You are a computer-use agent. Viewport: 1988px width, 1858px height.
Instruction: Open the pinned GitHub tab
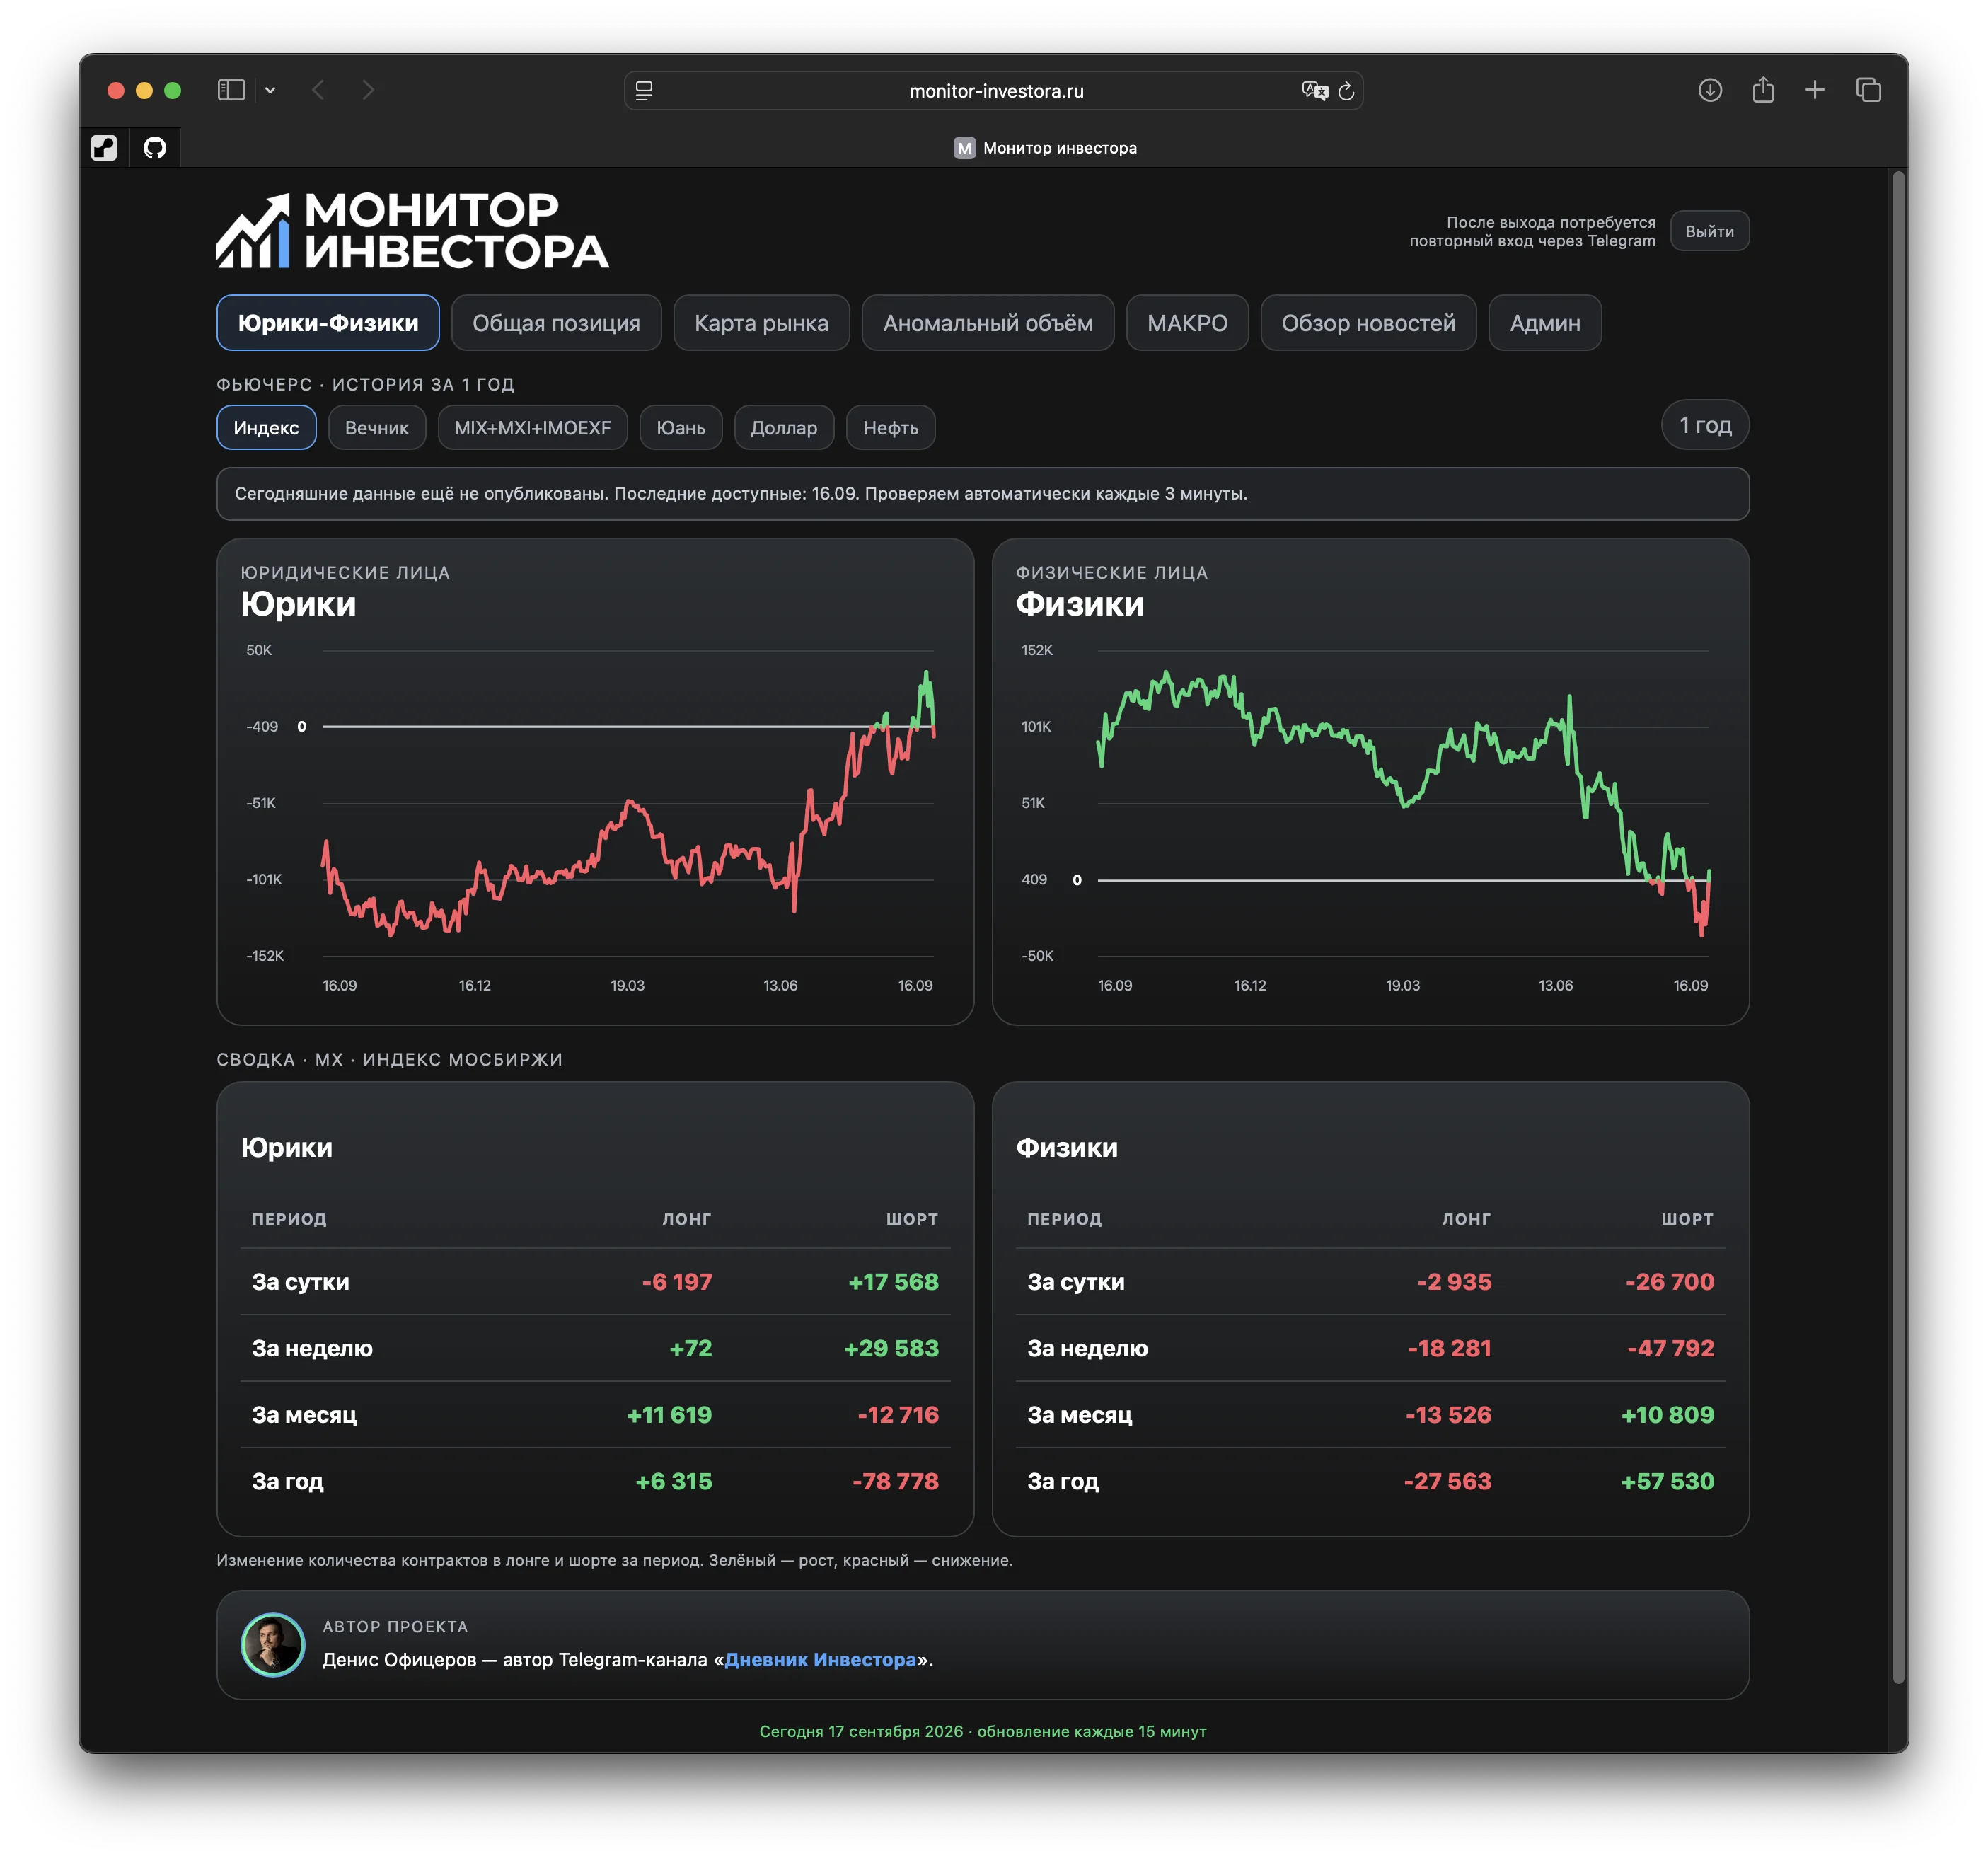tap(155, 148)
